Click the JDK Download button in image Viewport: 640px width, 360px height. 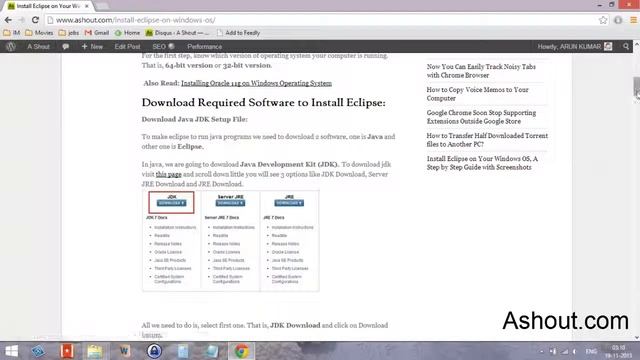[x=171, y=203]
